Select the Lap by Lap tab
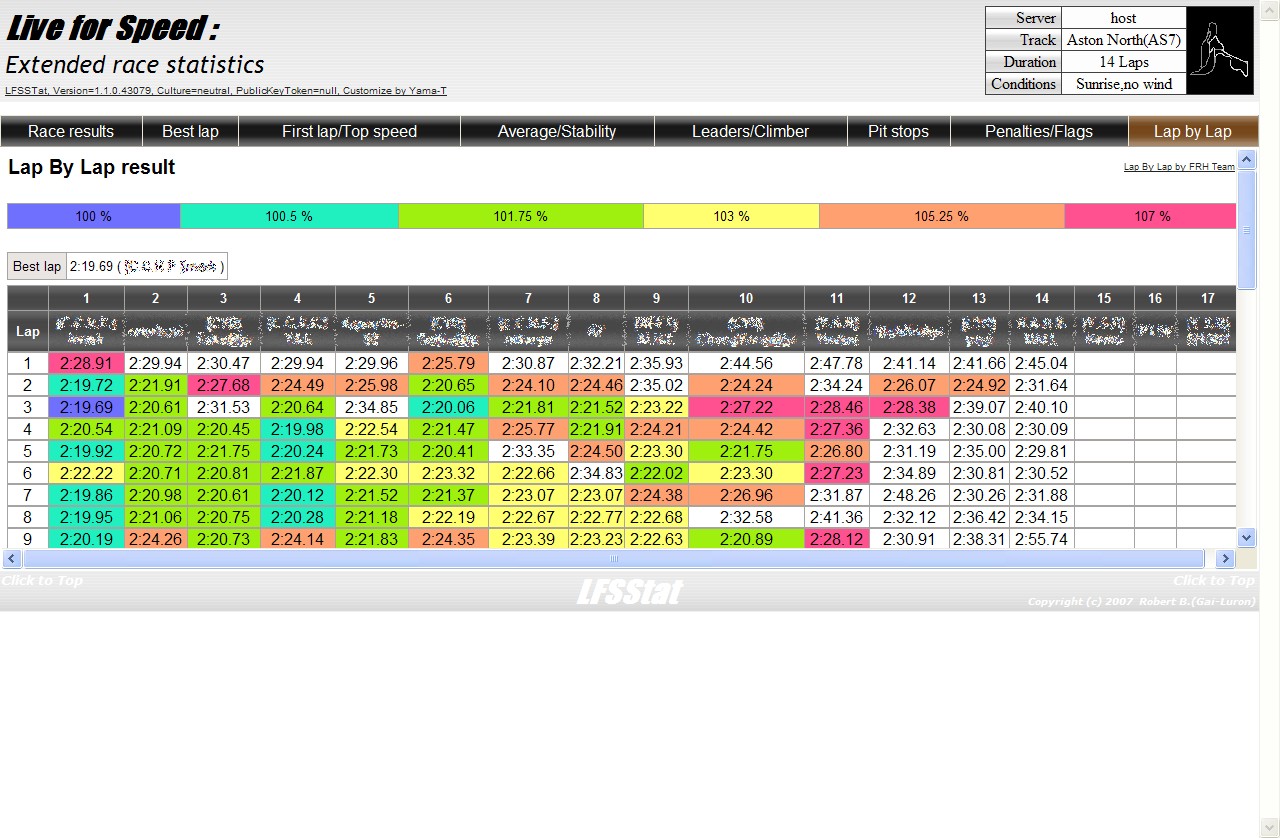The height and width of the screenshot is (838, 1280). coord(1193,131)
